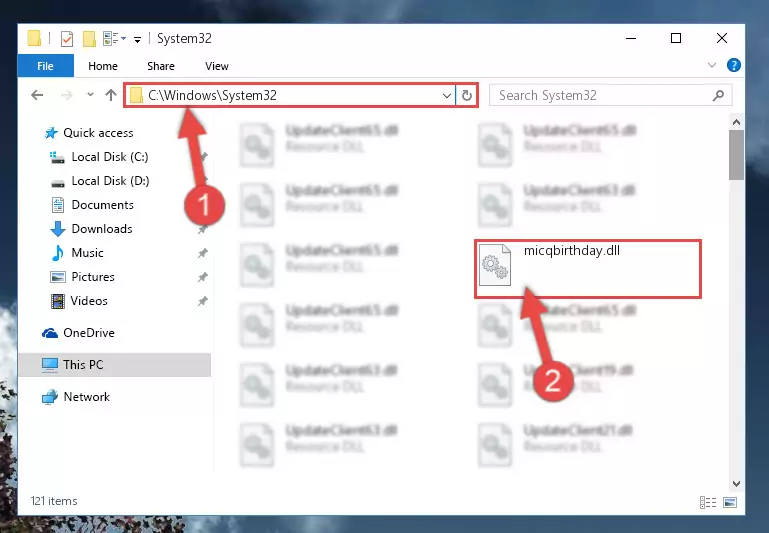Image resolution: width=769 pixels, height=533 pixels.
Task: Open the Videos folder in sidebar
Action: tap(89, 301)
